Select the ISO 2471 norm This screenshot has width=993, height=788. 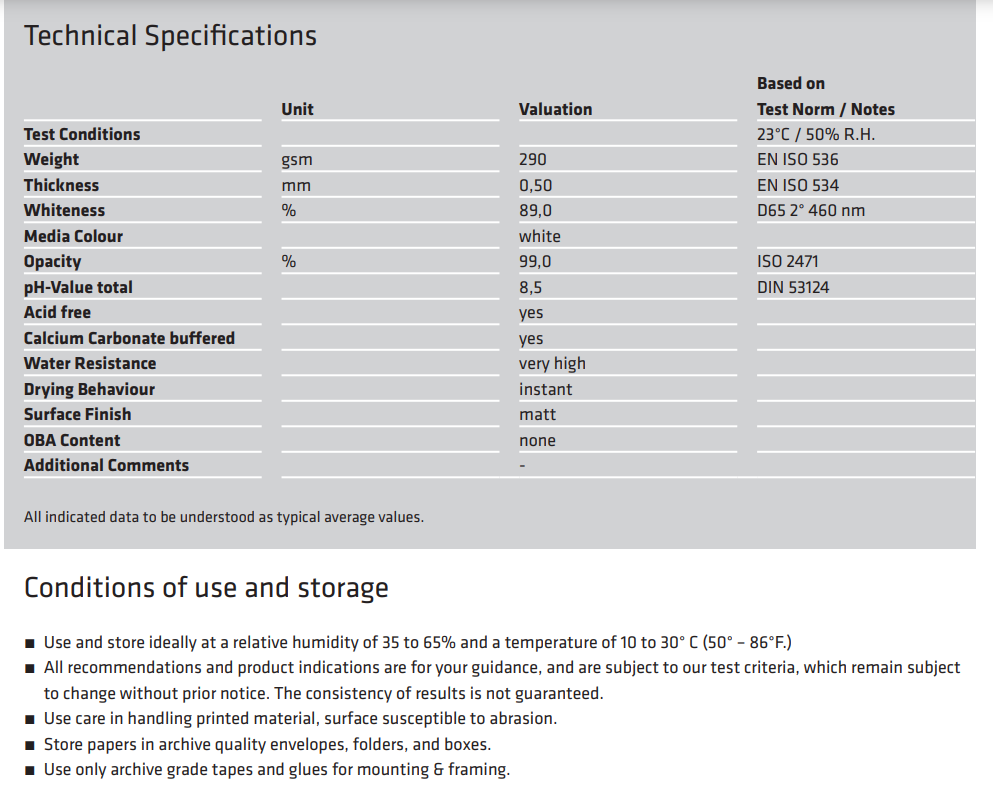point(788,262)
